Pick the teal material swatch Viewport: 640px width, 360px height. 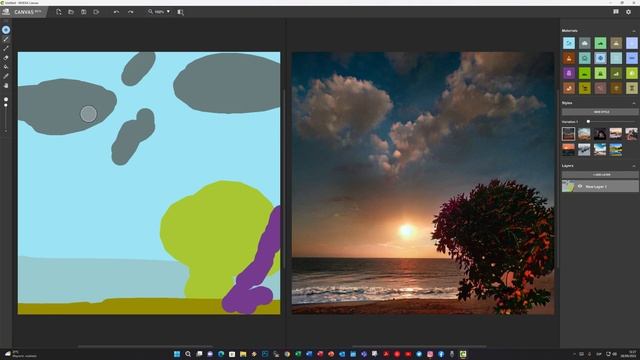(584, 58)
